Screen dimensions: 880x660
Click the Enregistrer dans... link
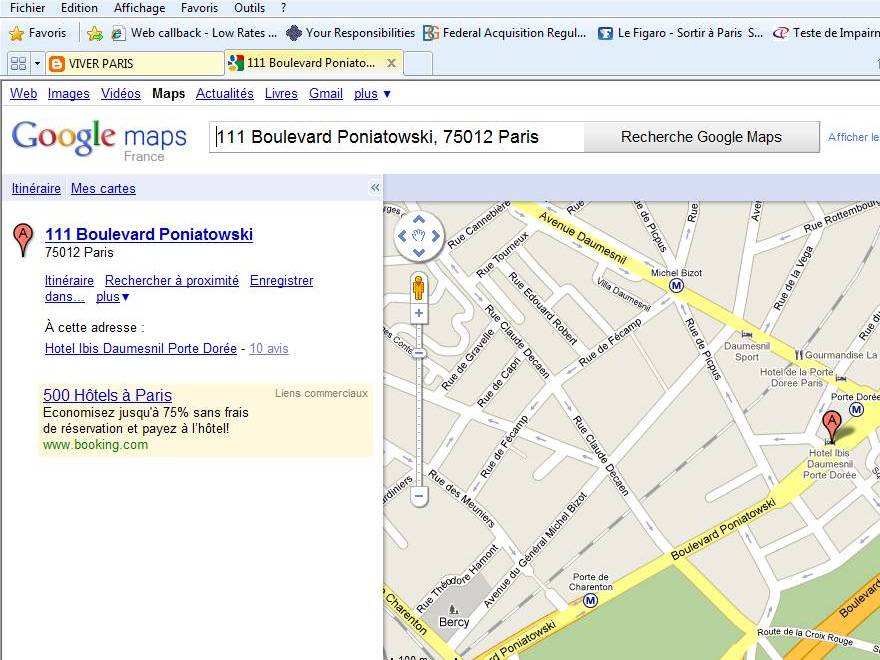click(281, 281)
